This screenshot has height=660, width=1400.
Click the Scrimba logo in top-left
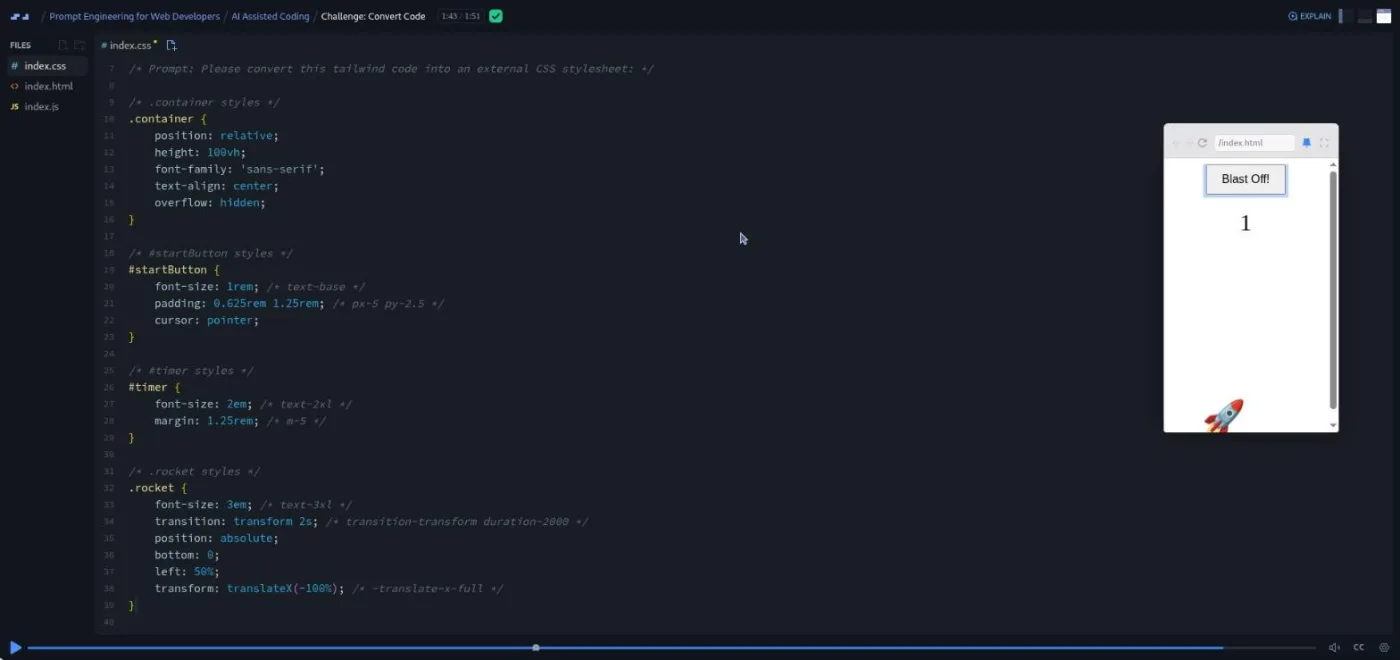point(19,16)
